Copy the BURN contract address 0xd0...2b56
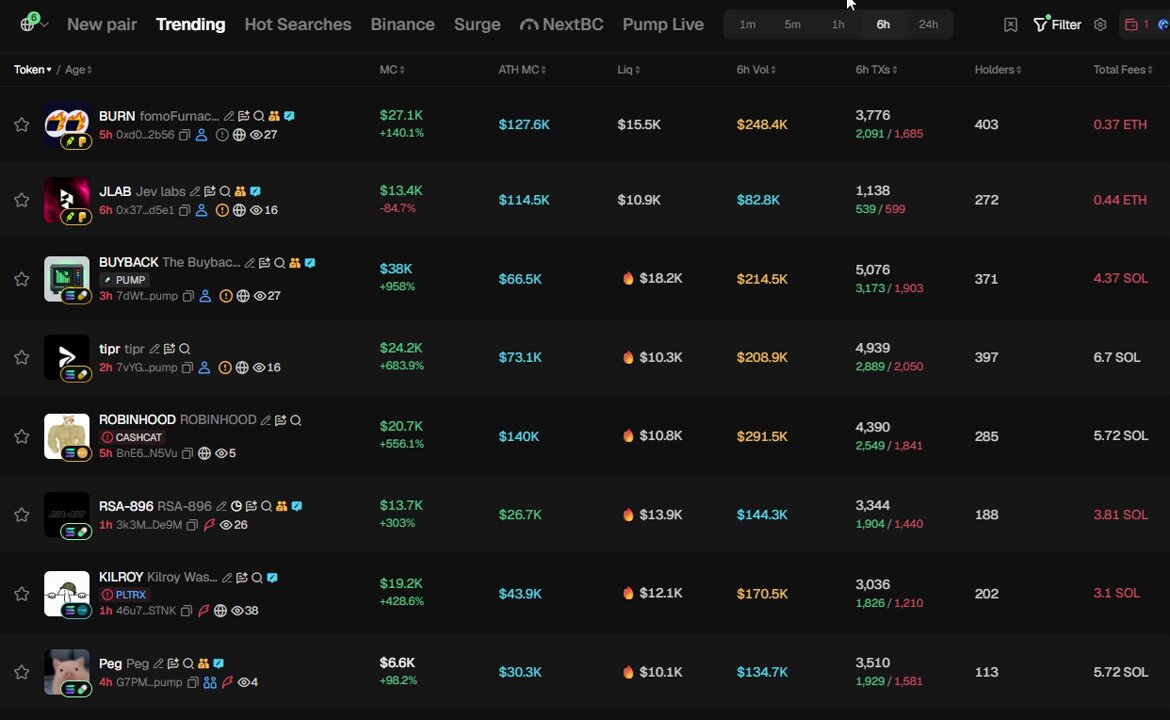 click(x=184, y=135)
